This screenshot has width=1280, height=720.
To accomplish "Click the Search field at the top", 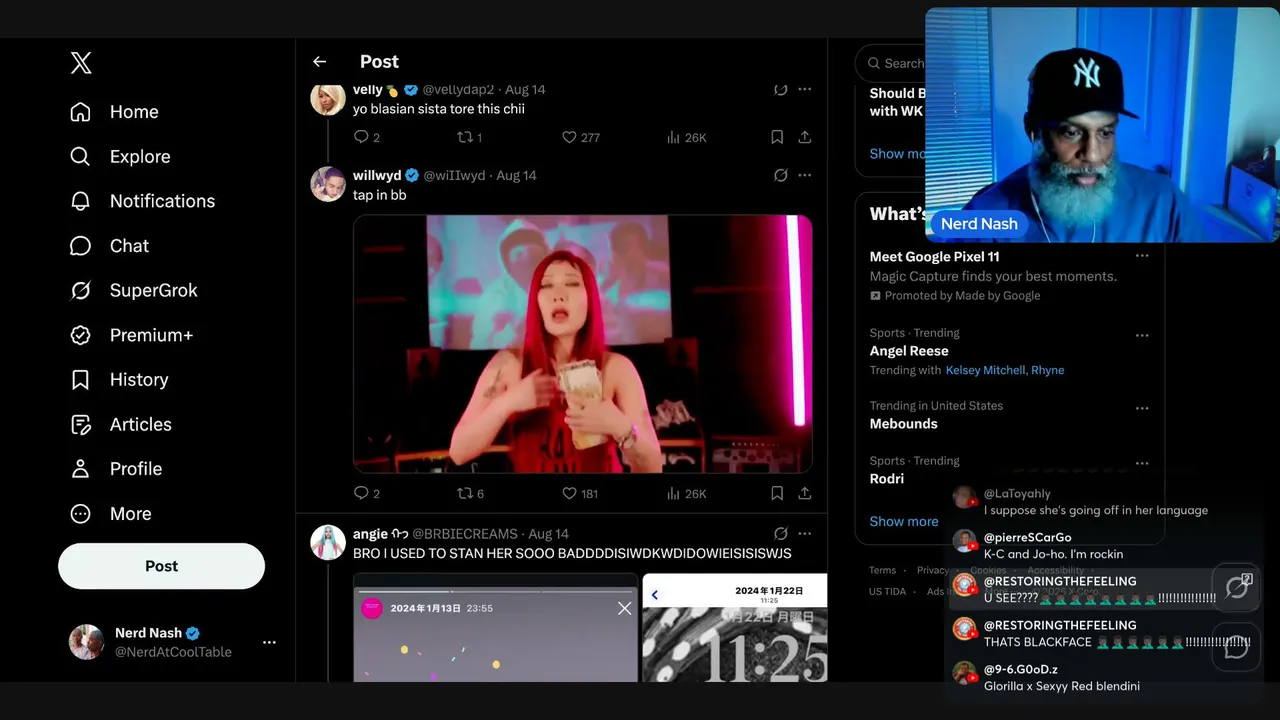I will [890, 63].
